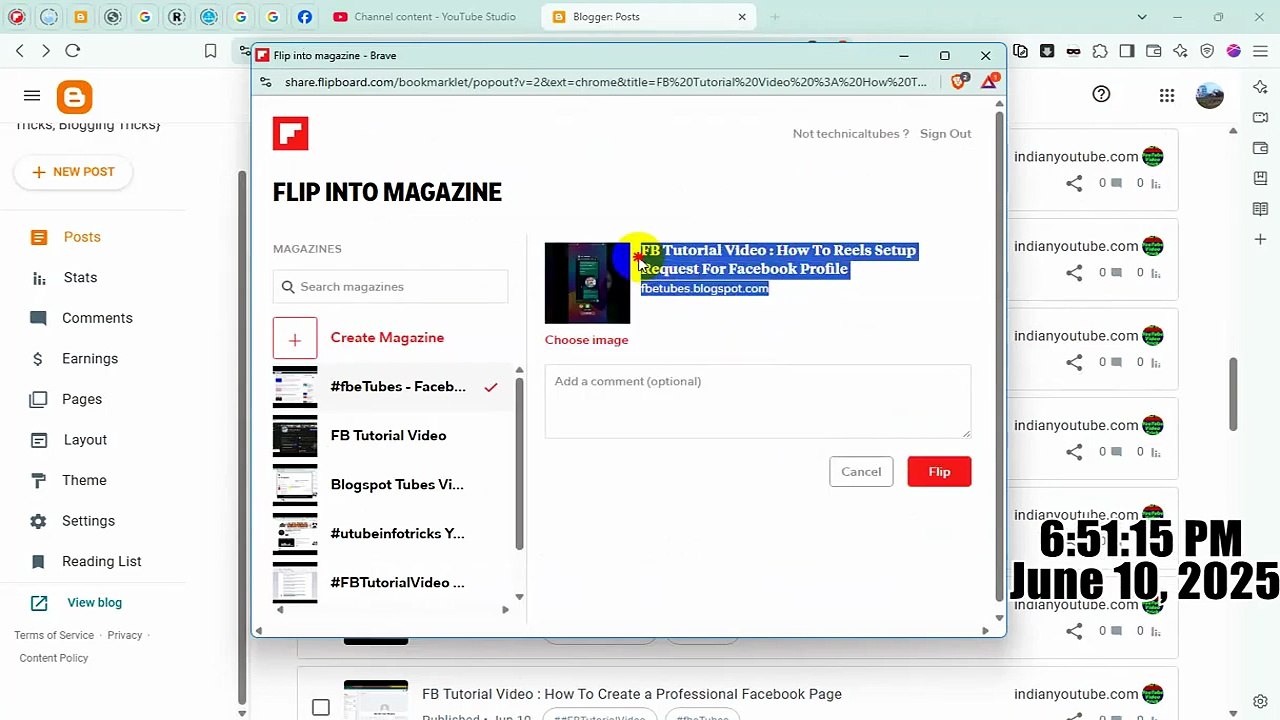This screenshot has width=1280, height=720.
Task: Add item with sidebar plus icon
Action: tap(1260, 239)
